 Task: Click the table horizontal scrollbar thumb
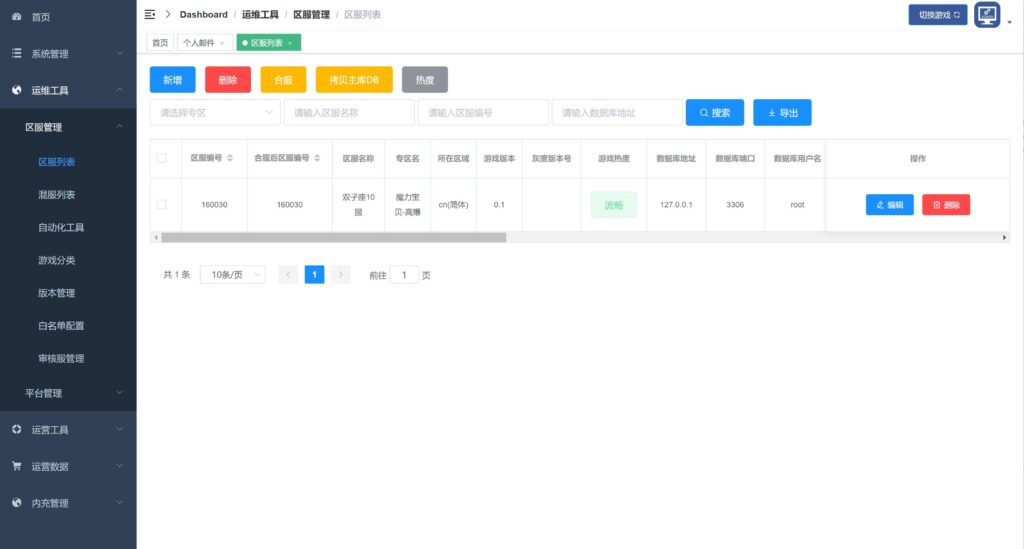pyautogui.click(x=334, y=238)
